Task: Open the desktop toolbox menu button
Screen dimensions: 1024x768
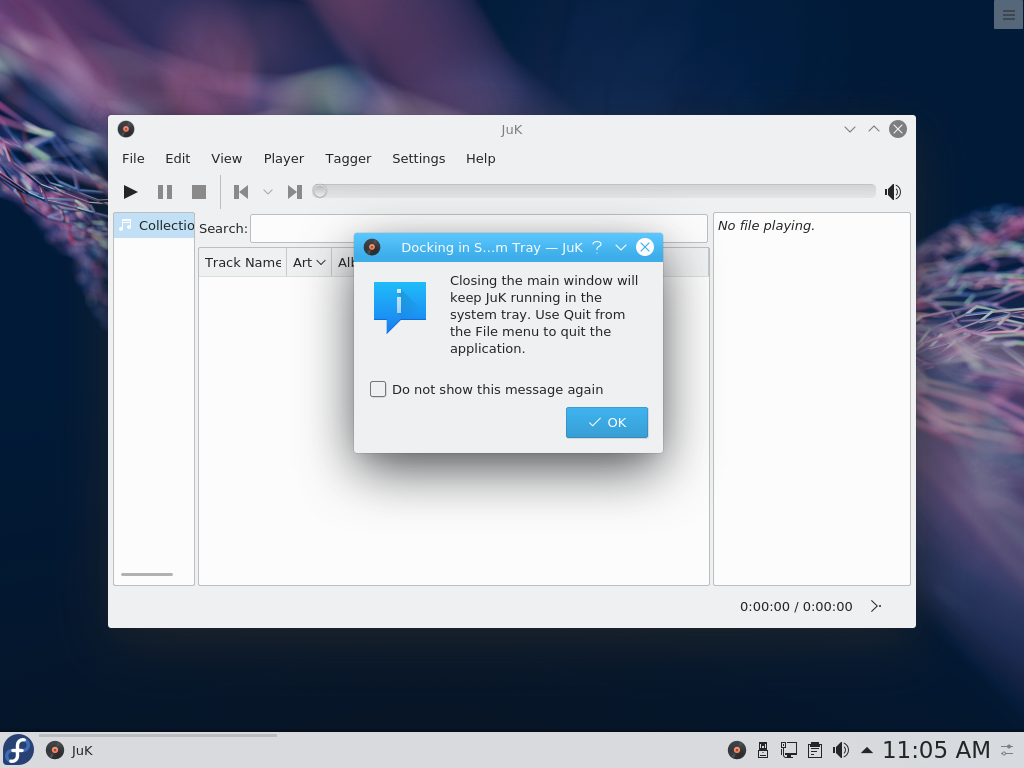Action: click(1008, 14)
